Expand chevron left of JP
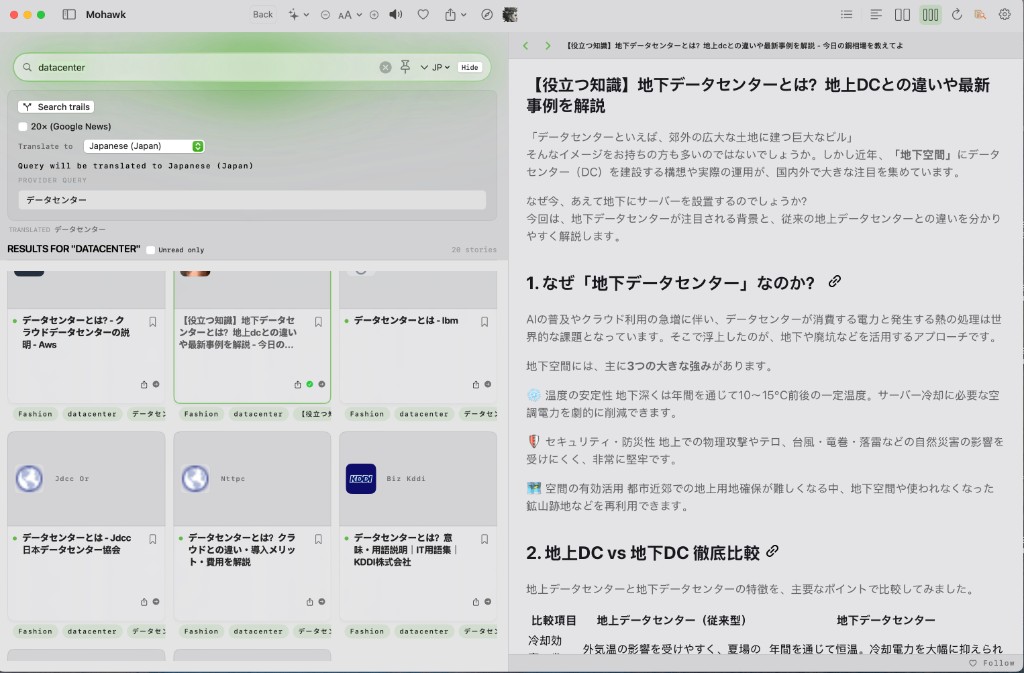The width and height of the screenshot is (1024, 673). (424, 67)
